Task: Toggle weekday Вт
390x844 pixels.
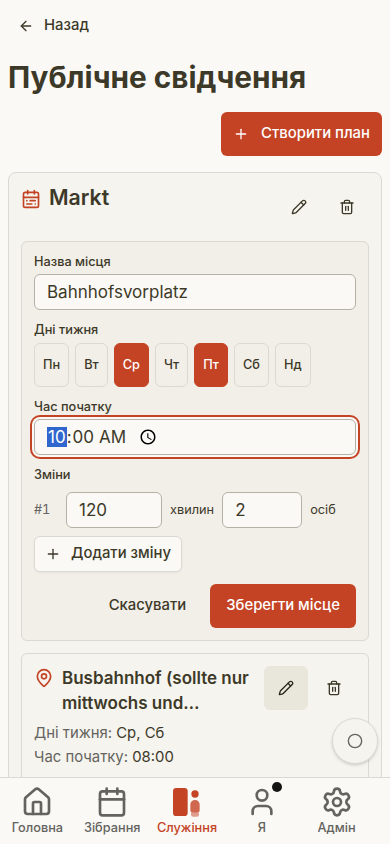Action: click(x=91, y=365)
